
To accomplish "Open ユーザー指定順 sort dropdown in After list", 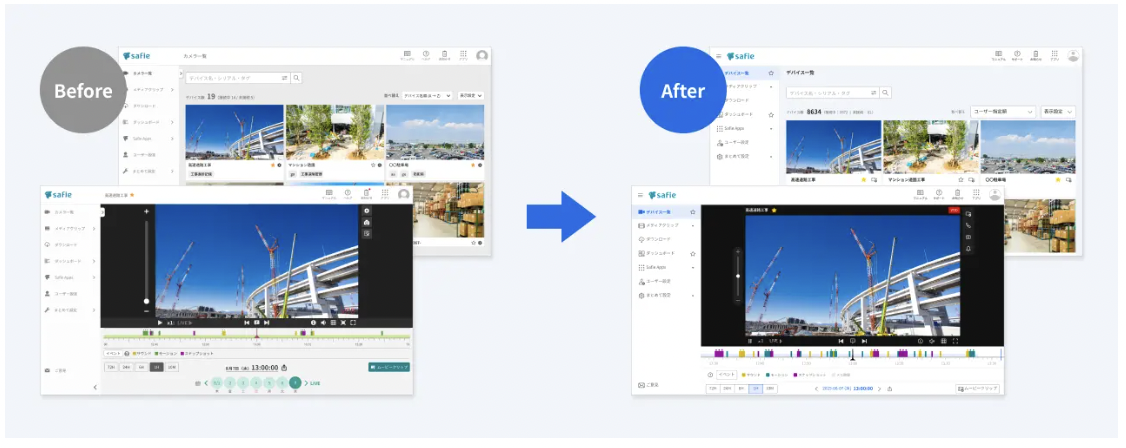I will pyautogui.click(x=1002, y=112).
